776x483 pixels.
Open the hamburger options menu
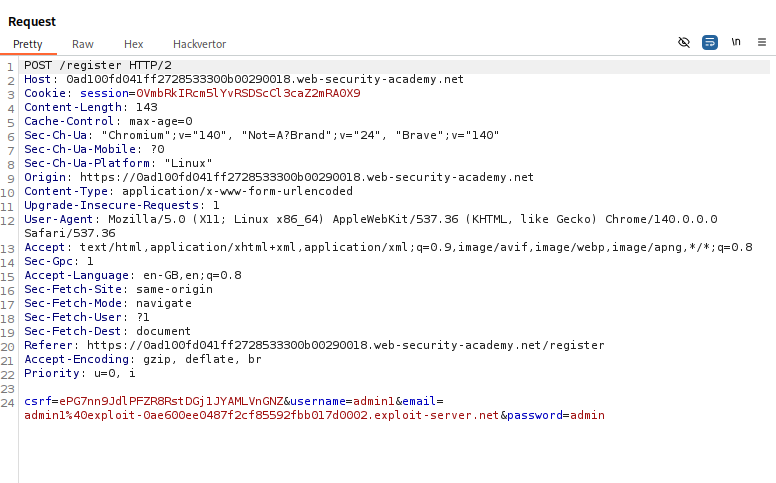point(762,43)
